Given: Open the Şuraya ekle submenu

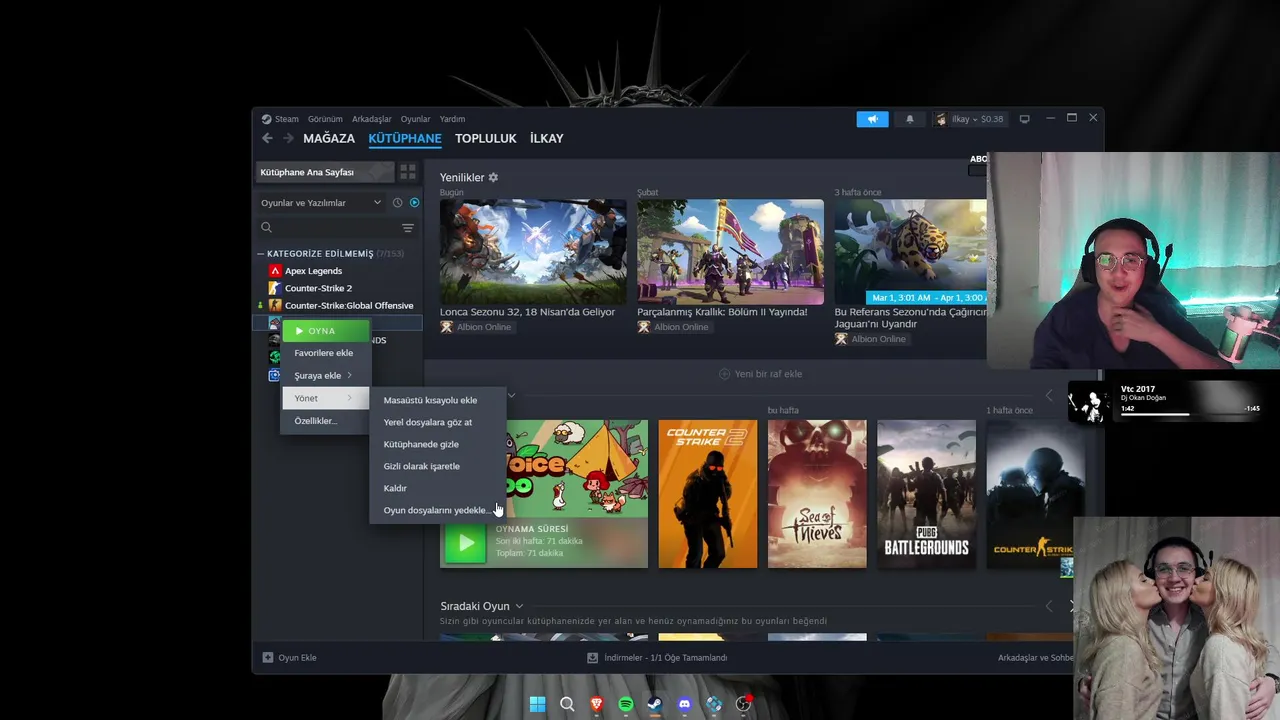Looking at the screenshot, I should point(323,375).
